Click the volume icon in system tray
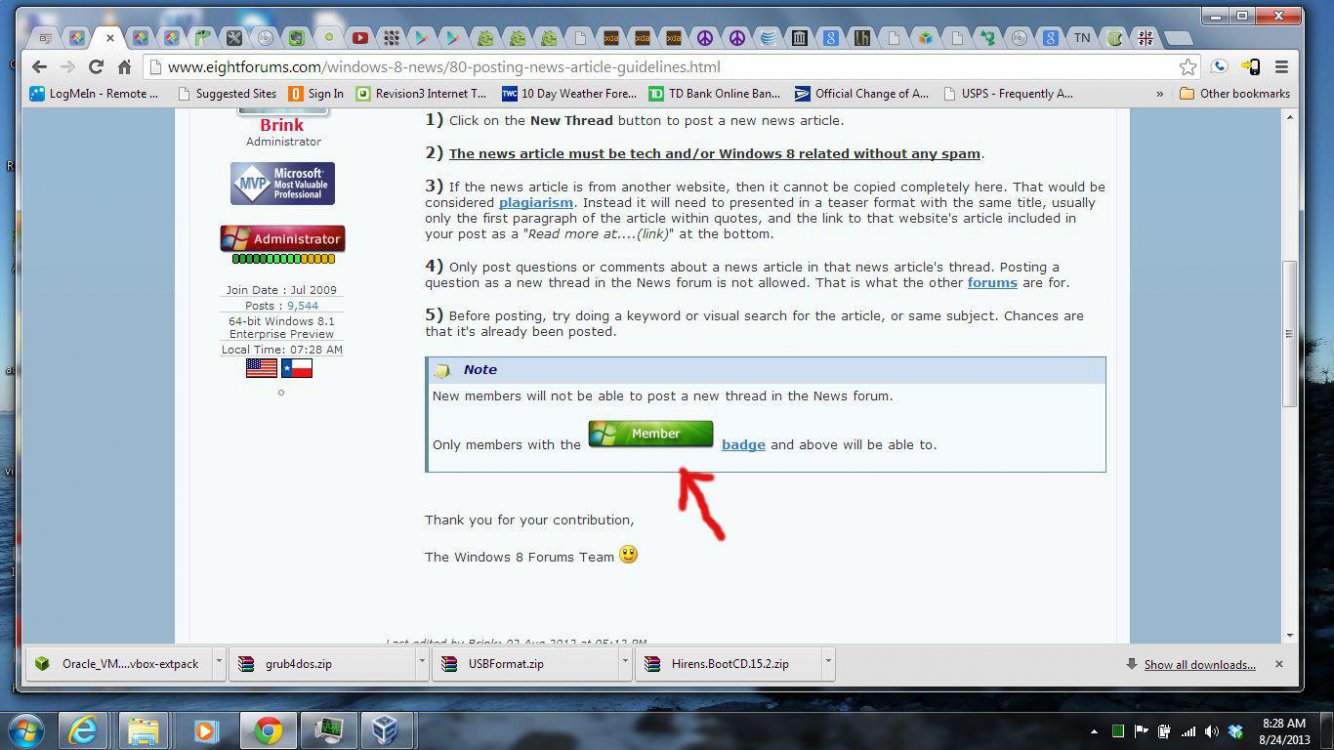Image resolution: width=1334 pixels, height=750 pixels. coord(1212,731)
